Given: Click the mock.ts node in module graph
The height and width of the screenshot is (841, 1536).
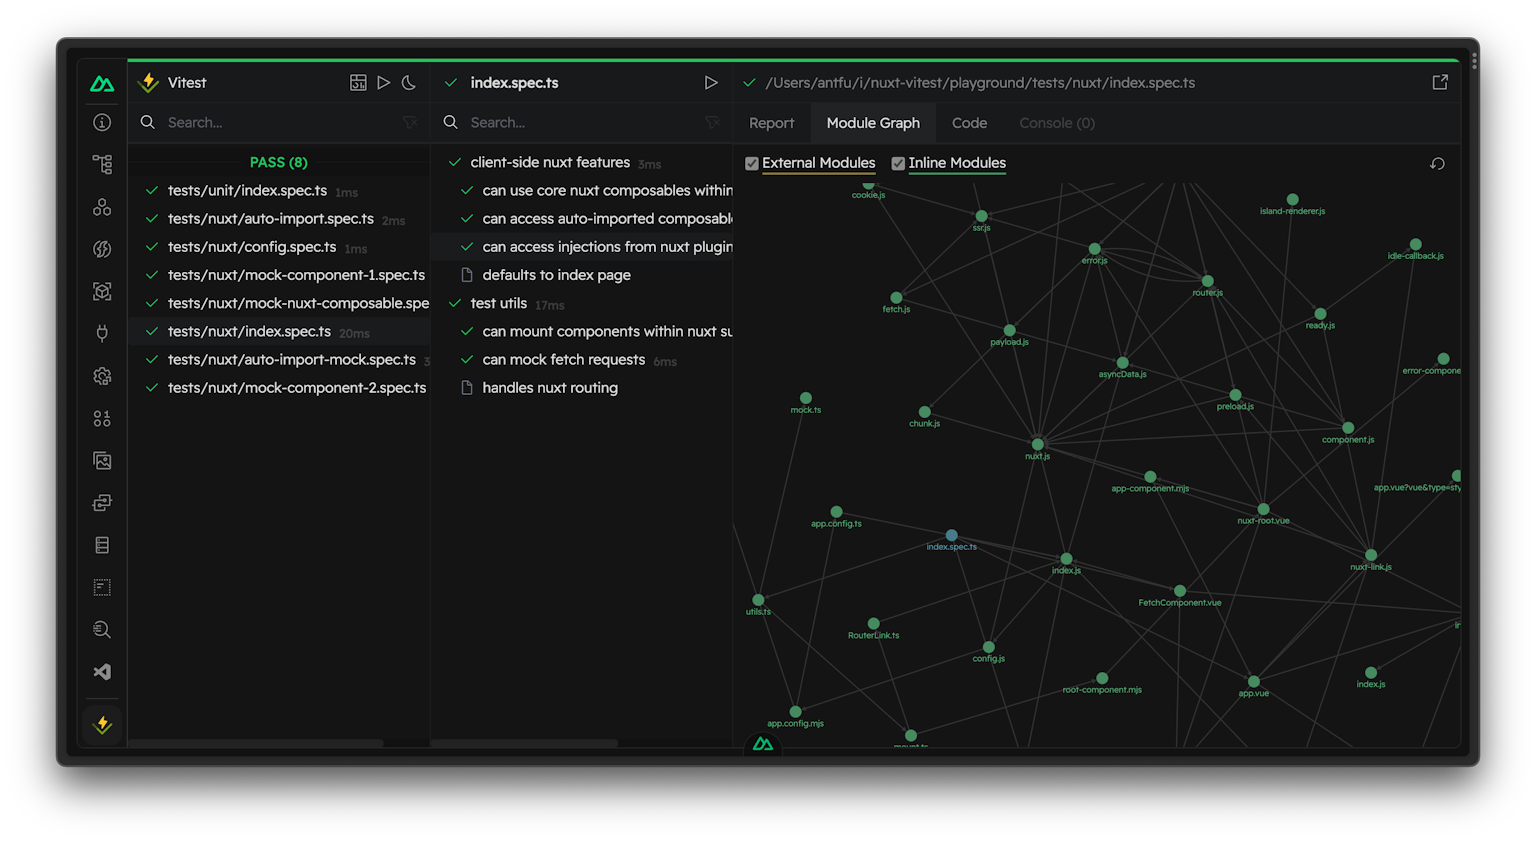Looking at the screenshot, I should pos(806,398).
